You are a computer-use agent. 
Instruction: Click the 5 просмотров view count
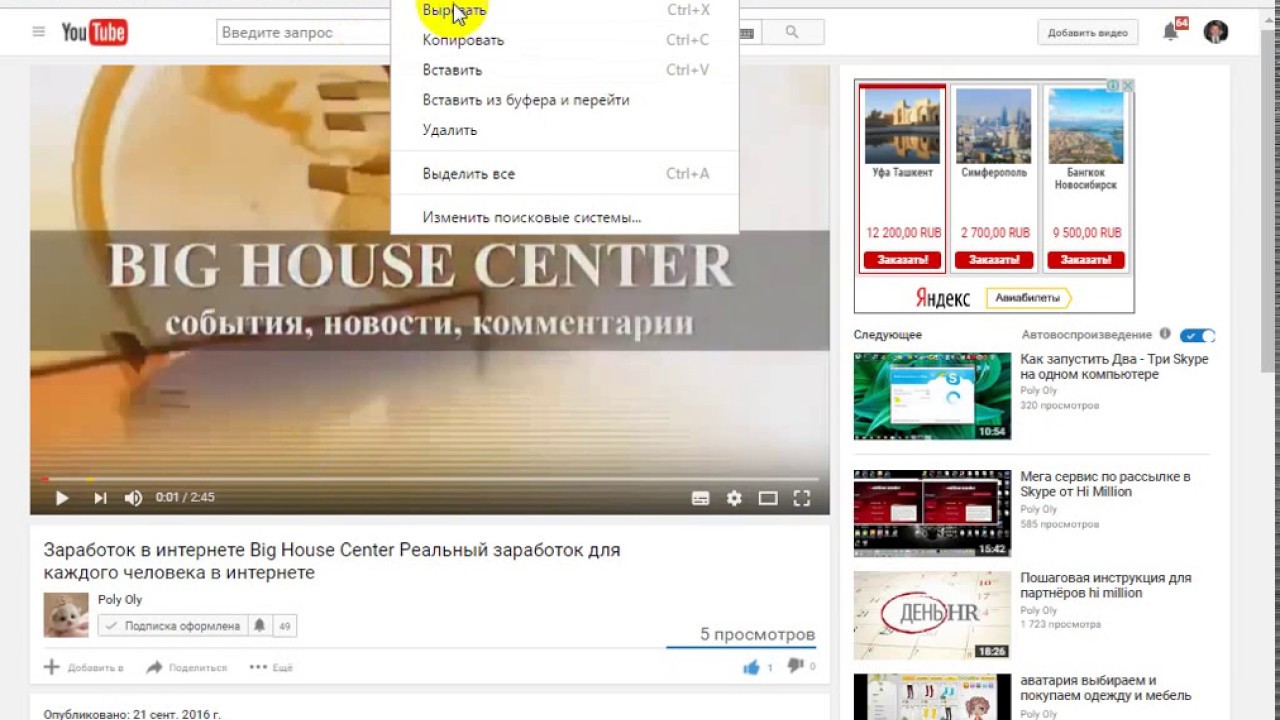point(757,634)
